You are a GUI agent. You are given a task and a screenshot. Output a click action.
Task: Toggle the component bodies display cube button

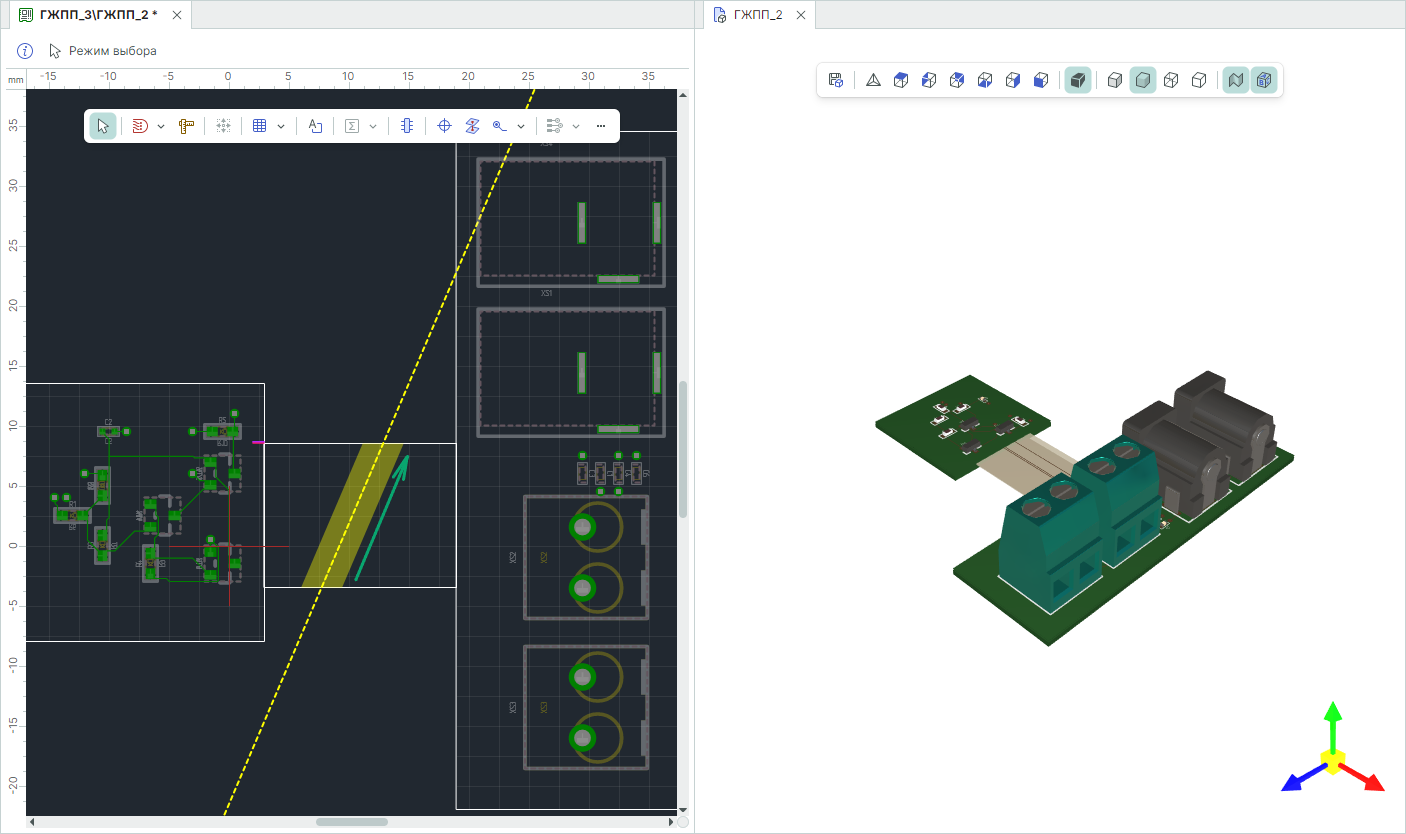1264,80
